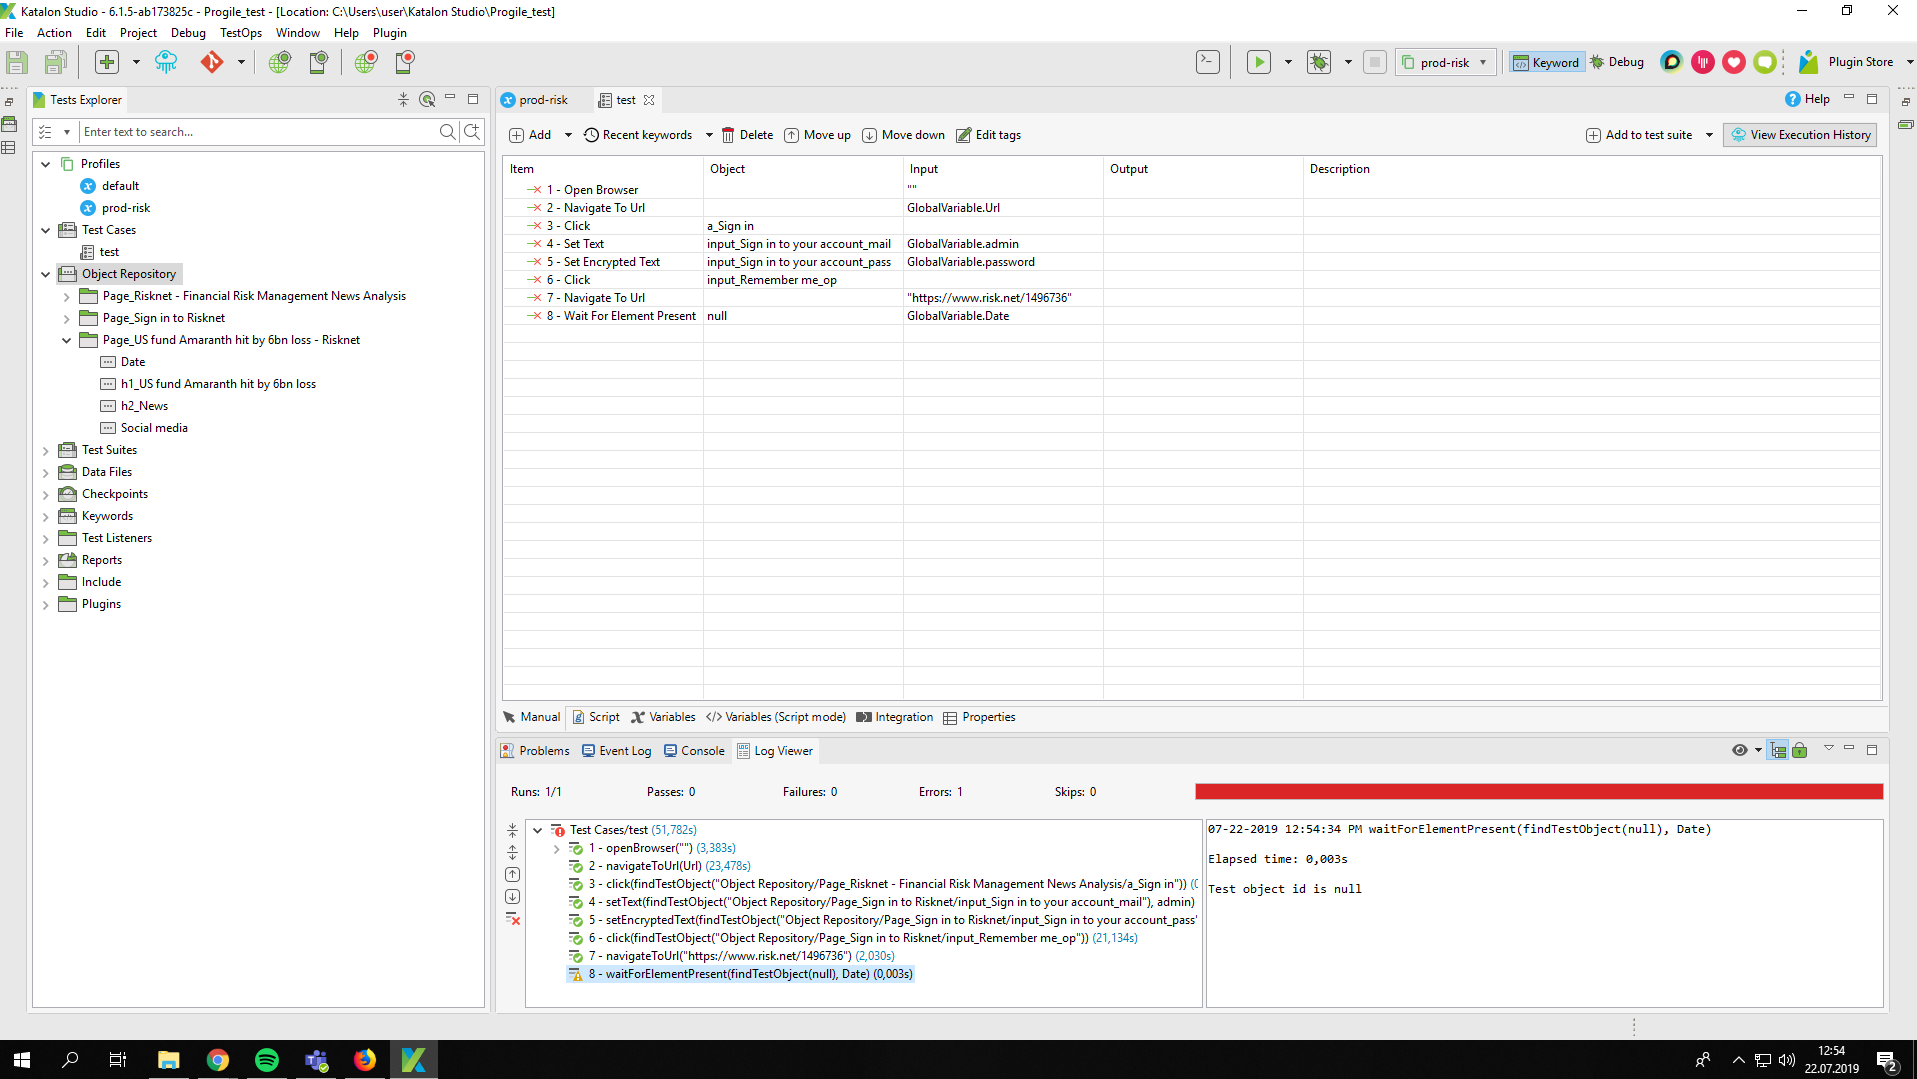Run the test with the green play icon
Image resolution: width=1917 pixels, height=1079 pixels.
tap(1258, 61)
